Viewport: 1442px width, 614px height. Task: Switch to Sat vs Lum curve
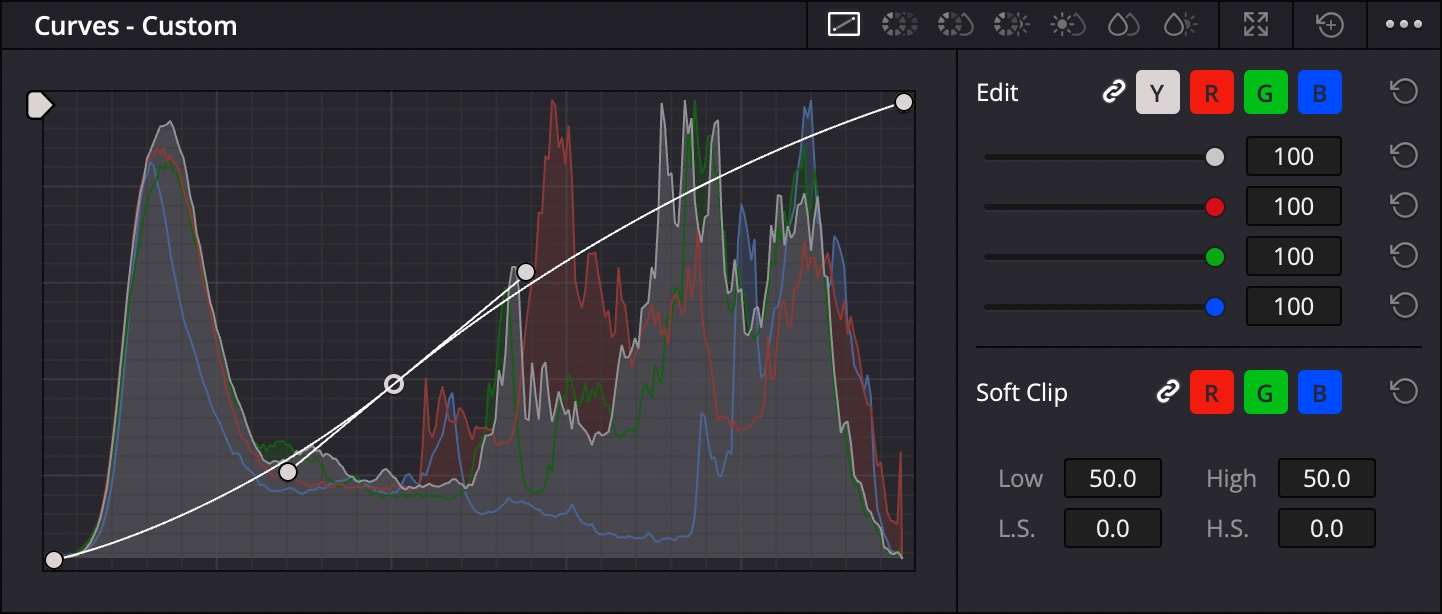[1180, 25]
